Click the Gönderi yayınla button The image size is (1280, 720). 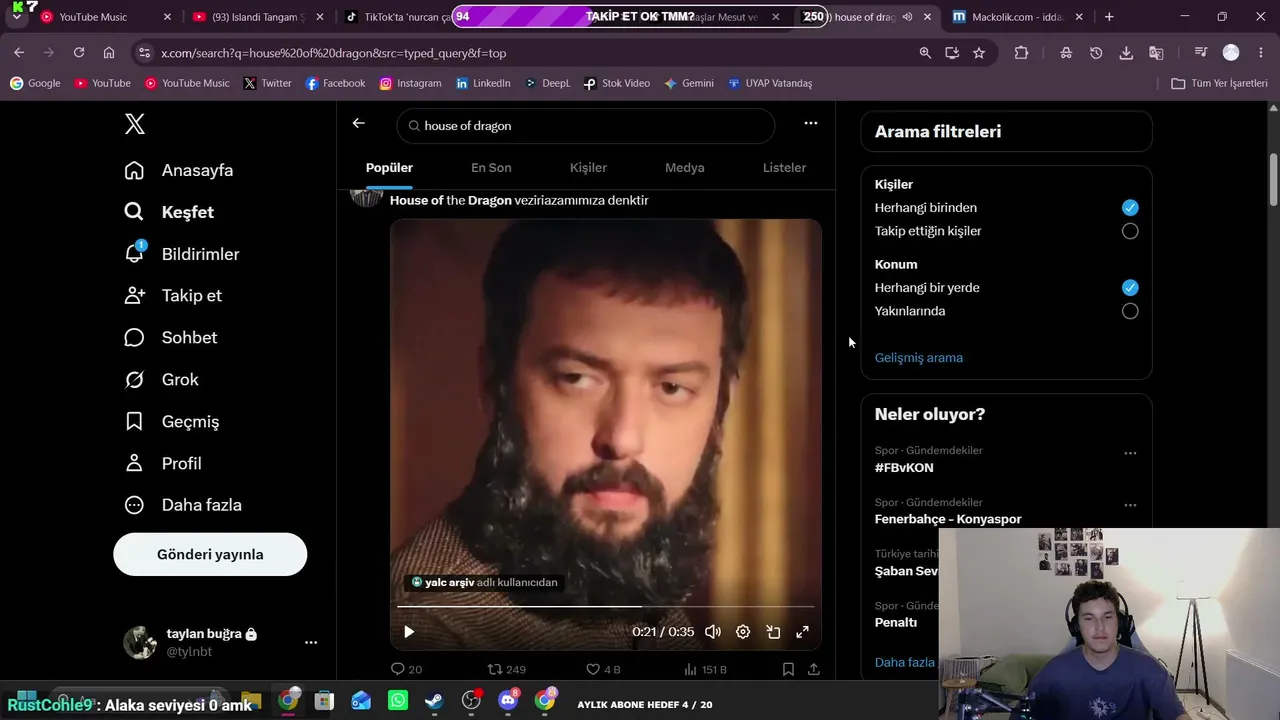[x=210, y=554]
